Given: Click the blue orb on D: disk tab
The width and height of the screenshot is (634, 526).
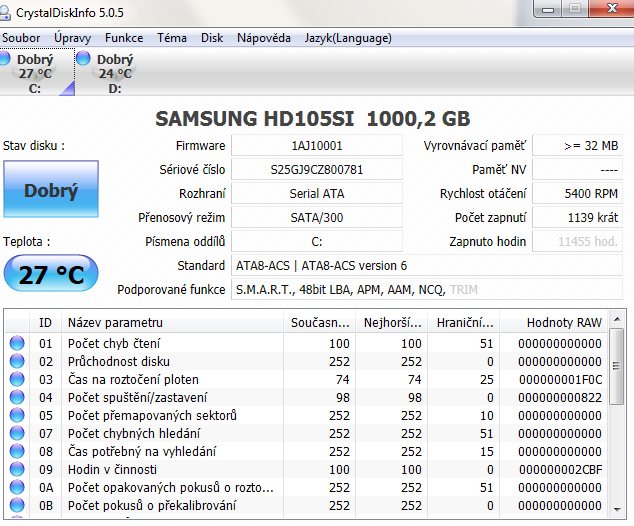Looking at the screenshot, I should coord(83,58).
